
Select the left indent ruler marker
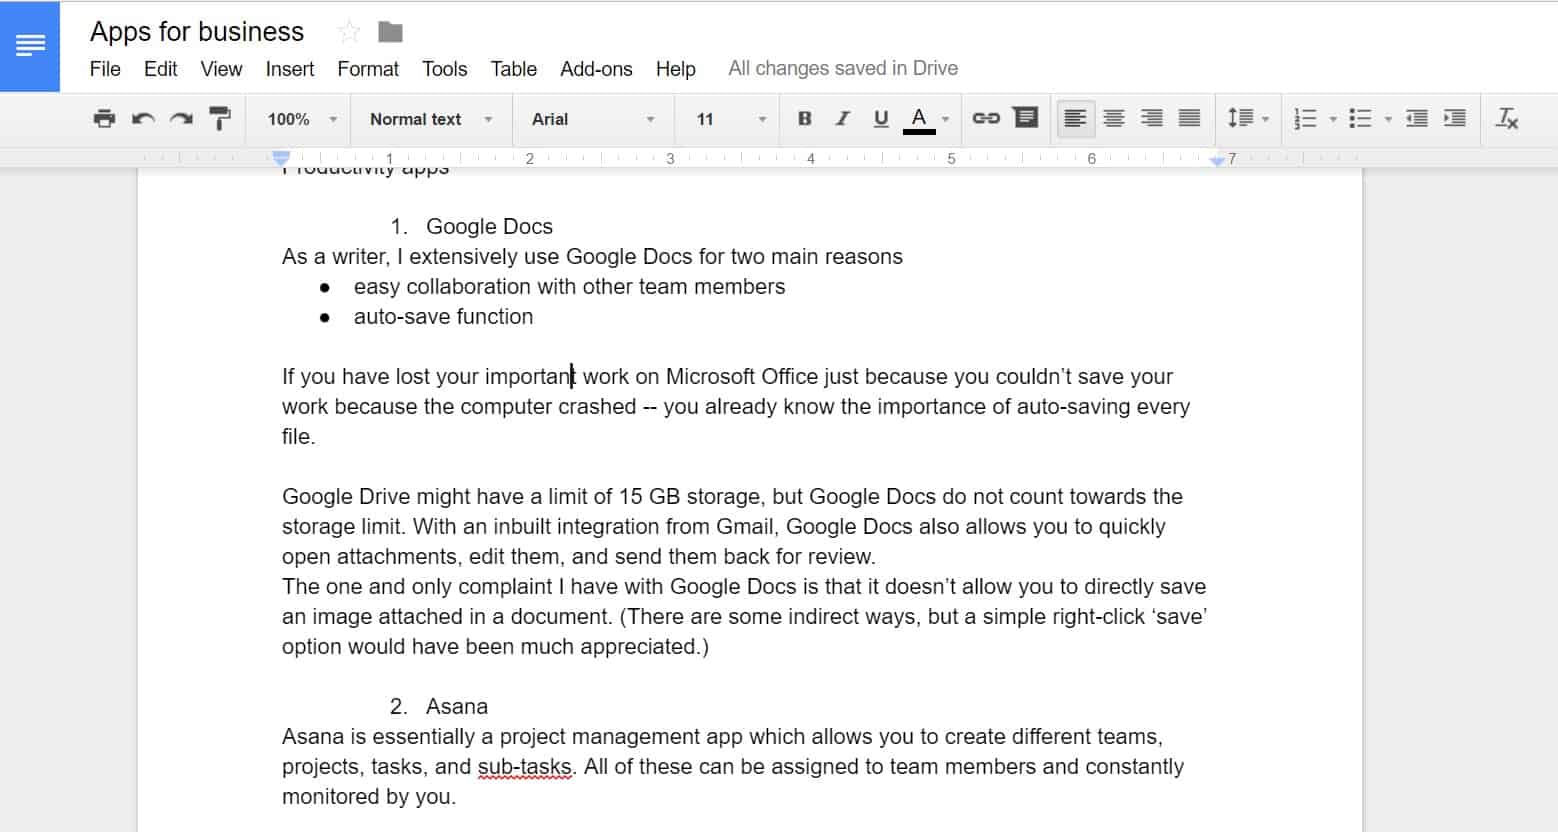(281, 158)
